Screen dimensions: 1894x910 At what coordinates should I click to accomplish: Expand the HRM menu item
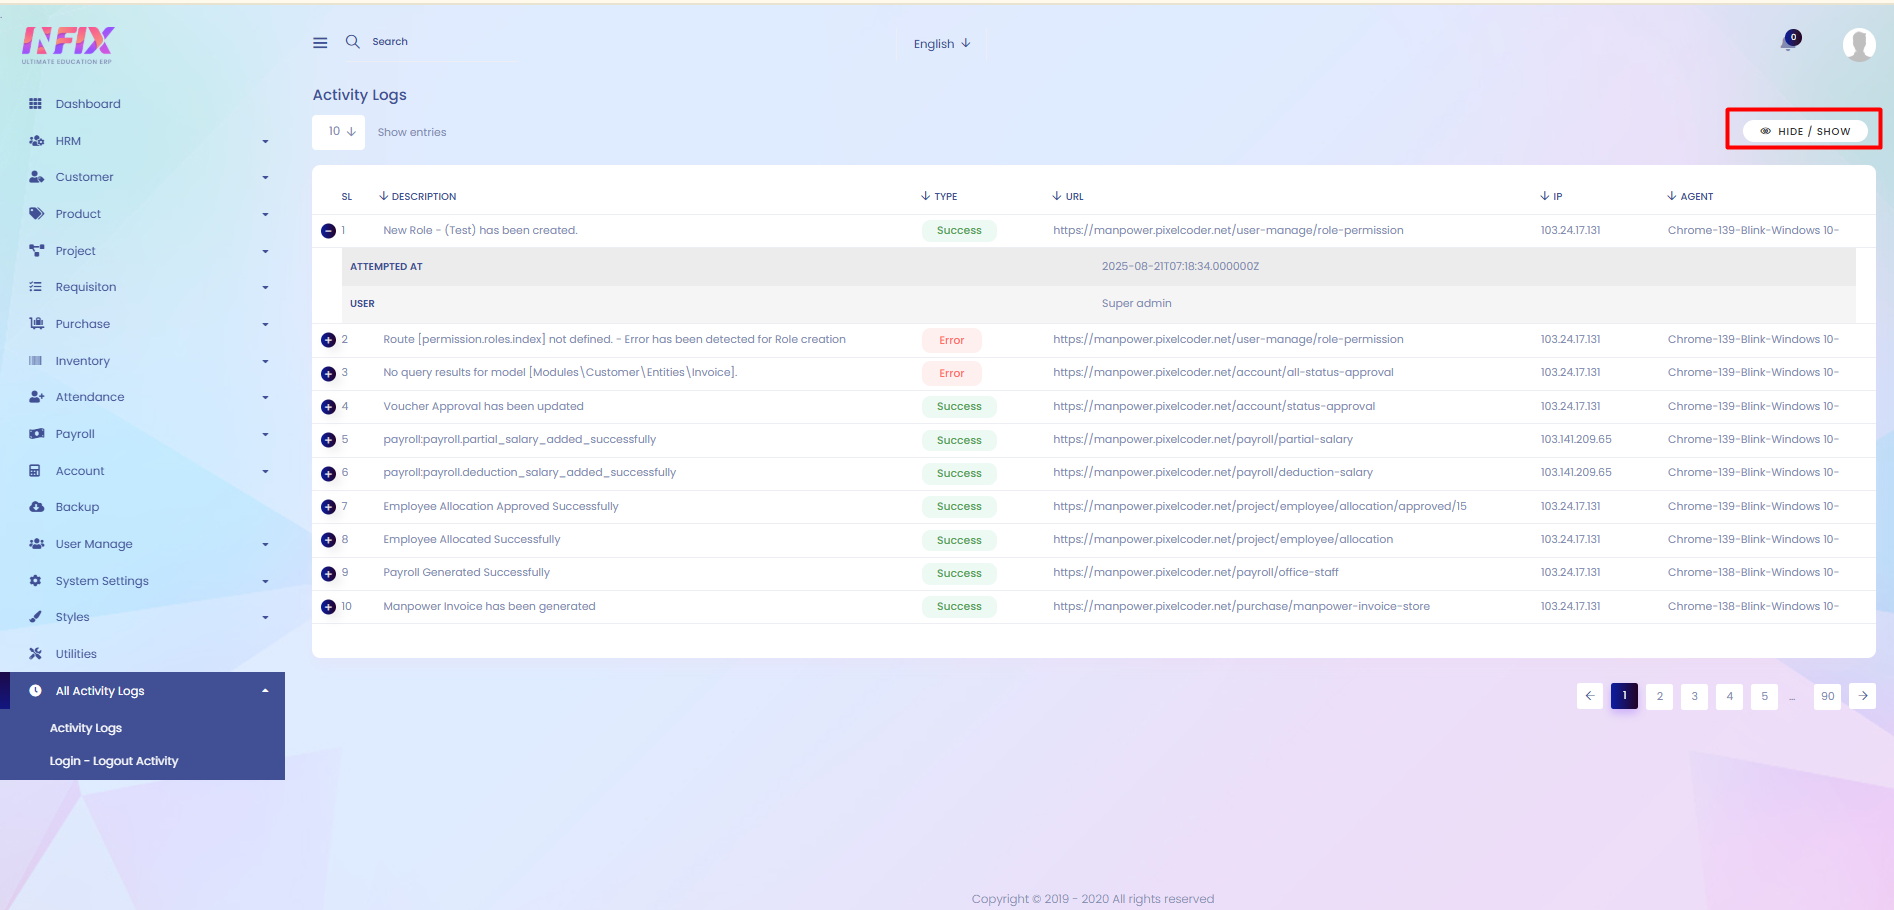click(68, 141)
